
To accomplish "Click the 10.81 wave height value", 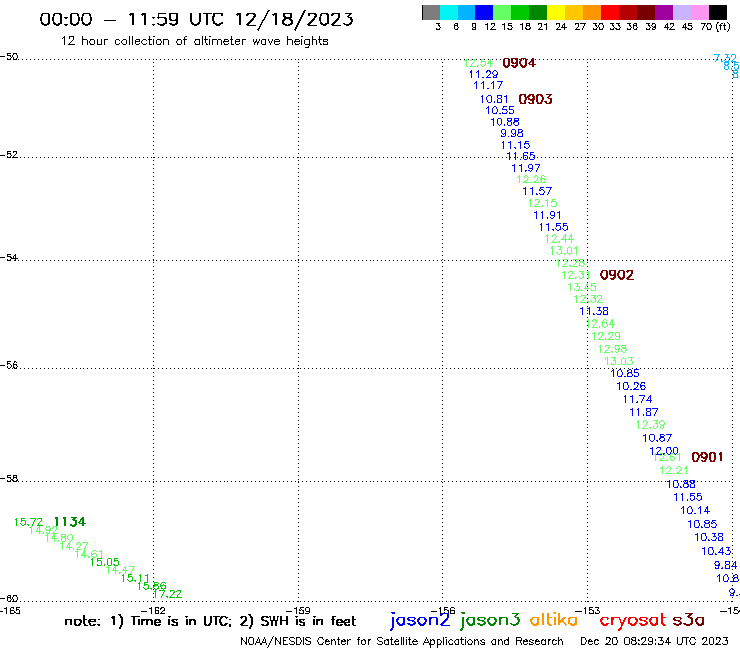I will (494, 99).
